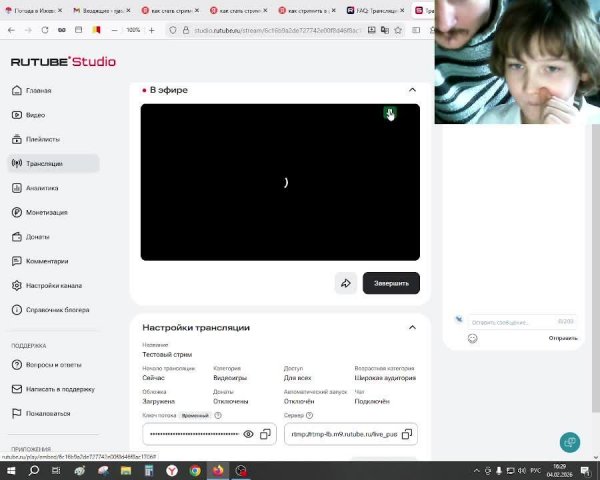Open the emoji picker in chat
This screenshot has width=600, height=480.
pyautogui.click(x=473, y=338)
